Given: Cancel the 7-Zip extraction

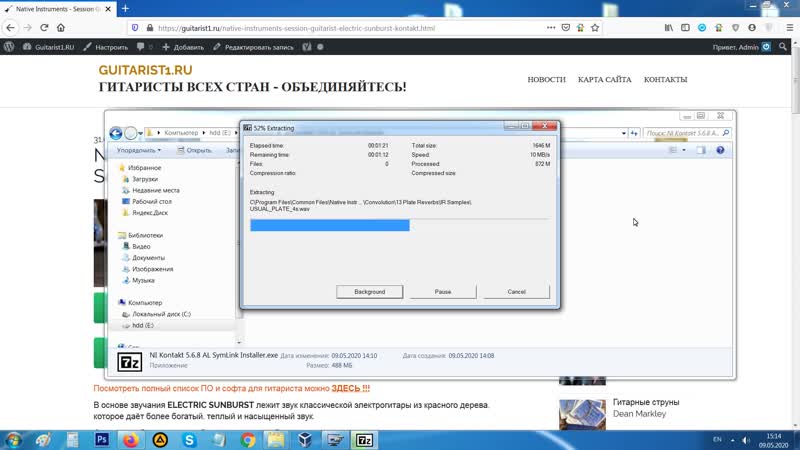Looking at the screenshot, I should pyautogui.click(x=516, y=292).
